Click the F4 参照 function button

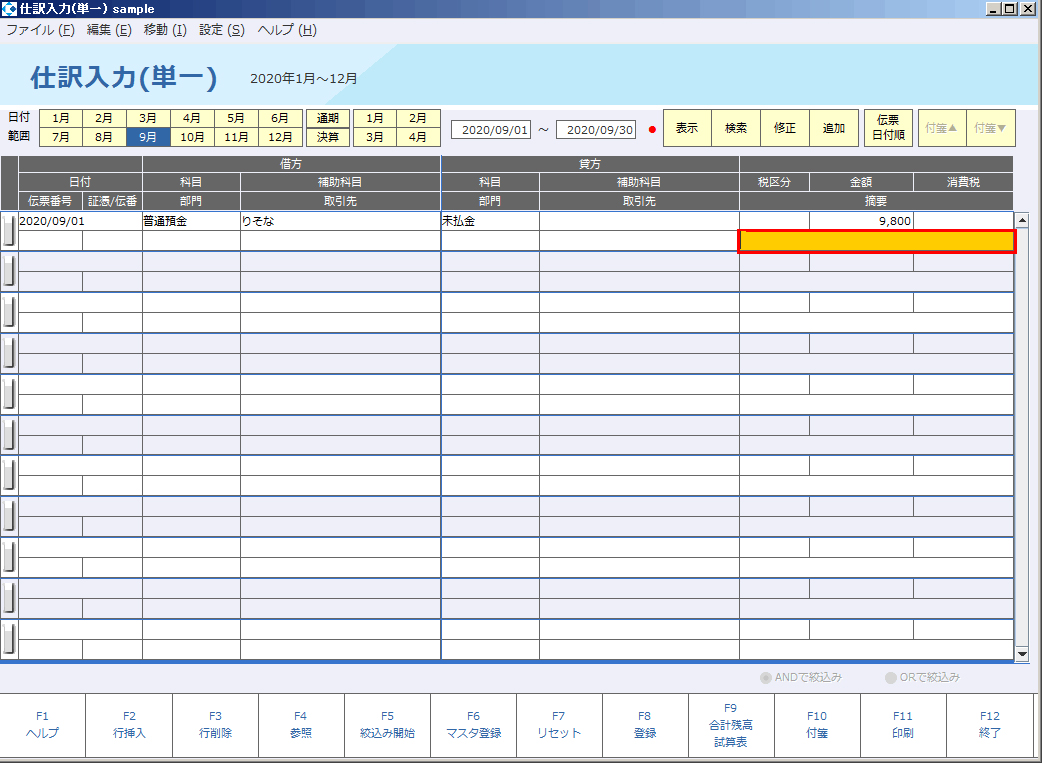click(301, 724)
